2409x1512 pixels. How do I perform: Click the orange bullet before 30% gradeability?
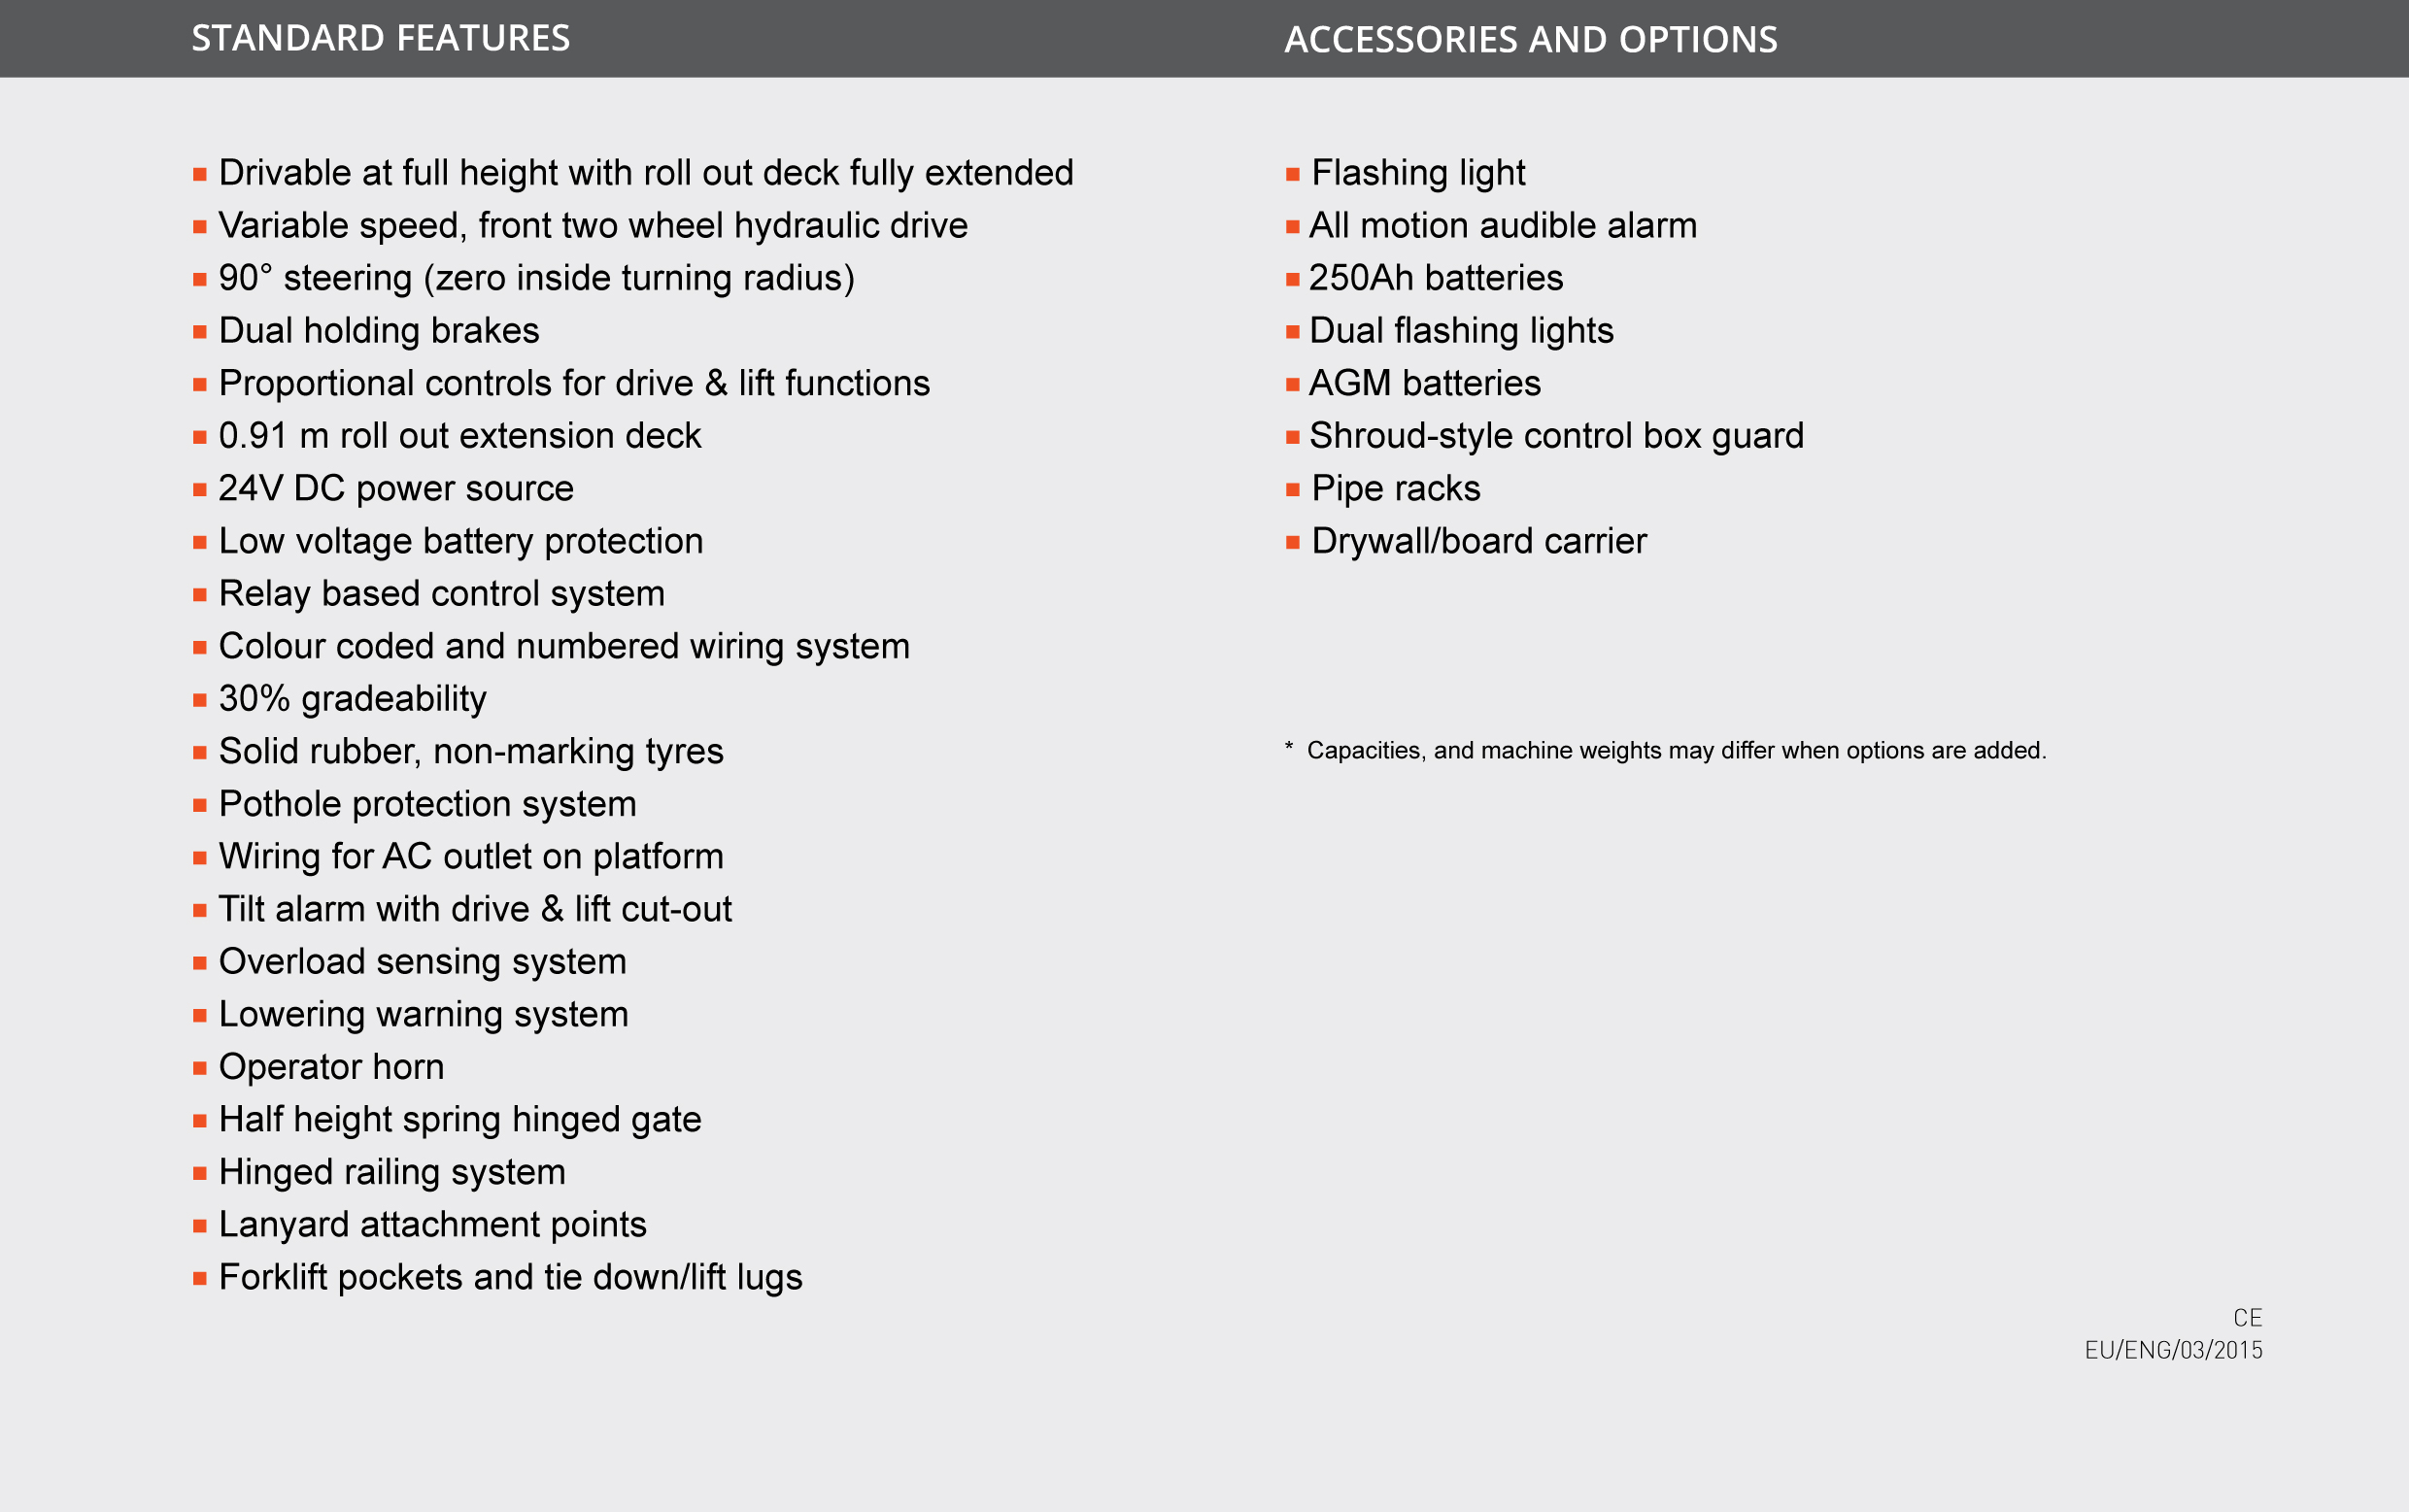[x=200, y=701]
